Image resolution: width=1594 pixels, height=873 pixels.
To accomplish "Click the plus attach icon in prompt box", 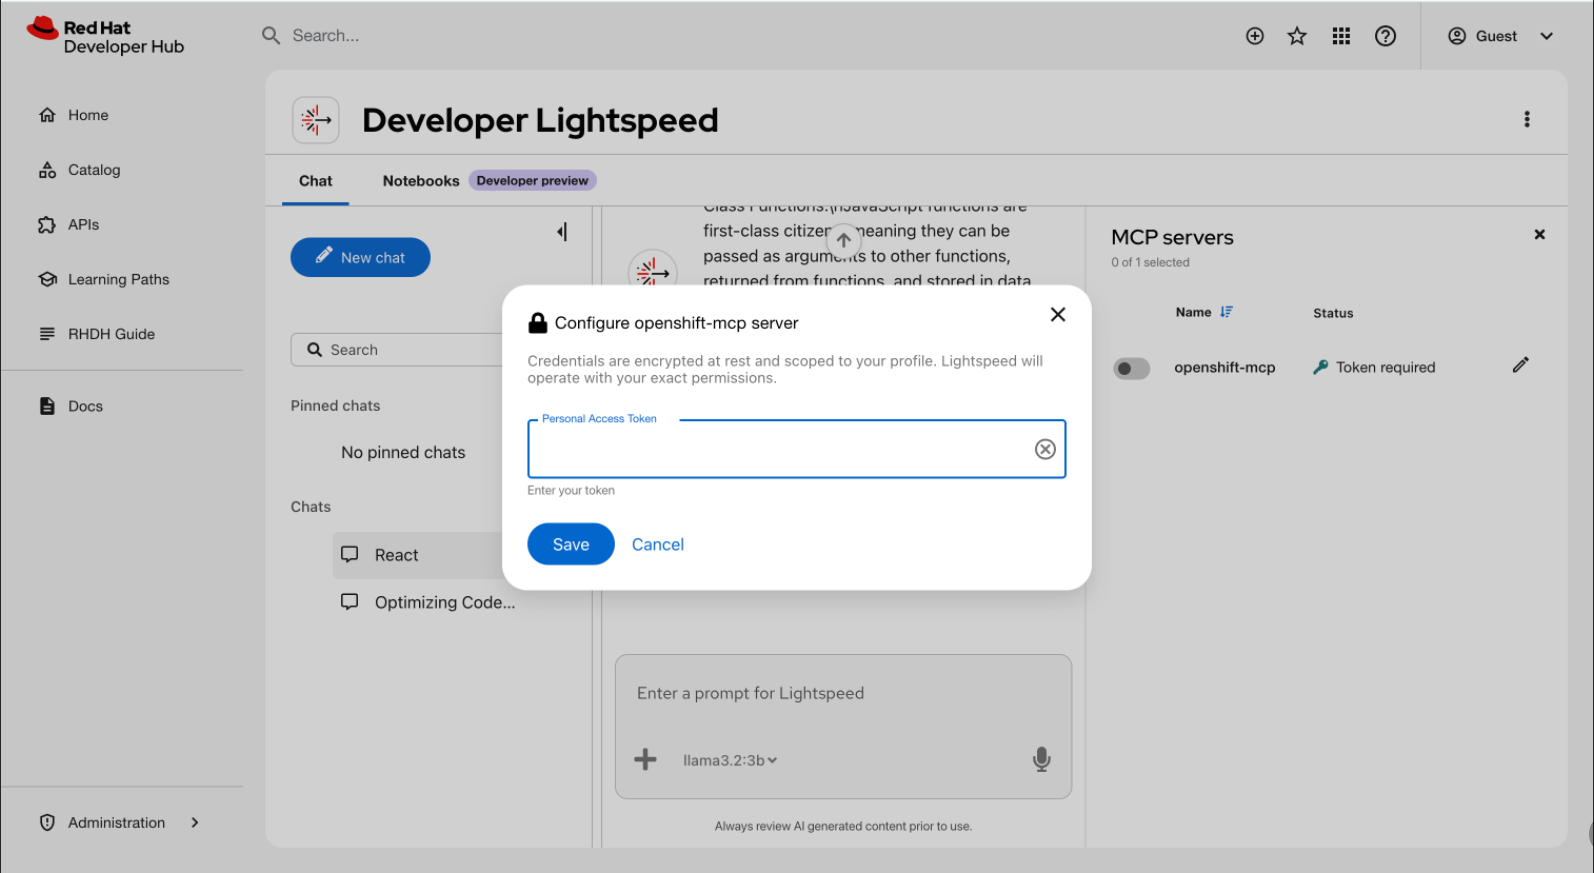I will pos(646,759).
